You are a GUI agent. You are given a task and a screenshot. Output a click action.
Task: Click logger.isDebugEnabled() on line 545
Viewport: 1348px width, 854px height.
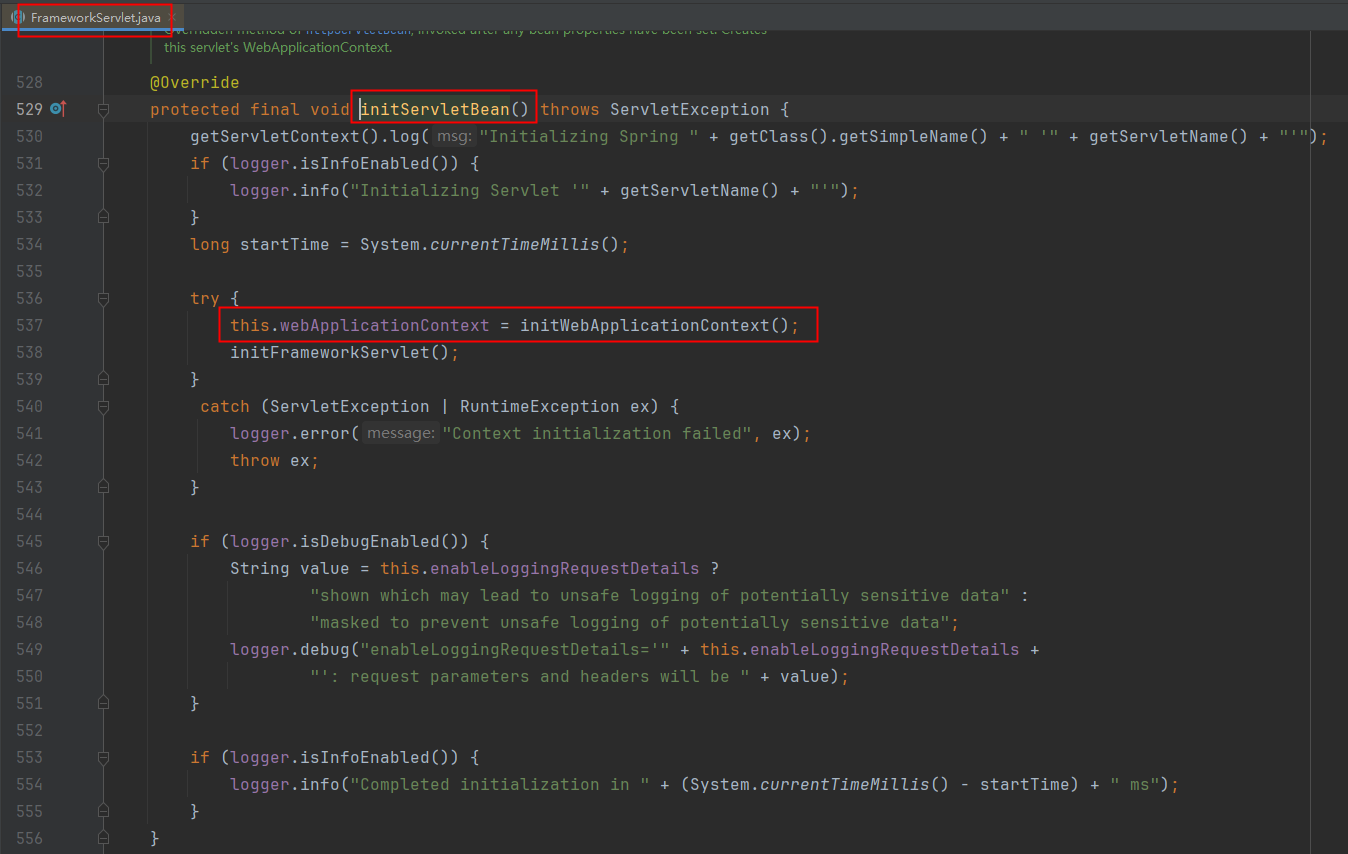coord(350,541)
